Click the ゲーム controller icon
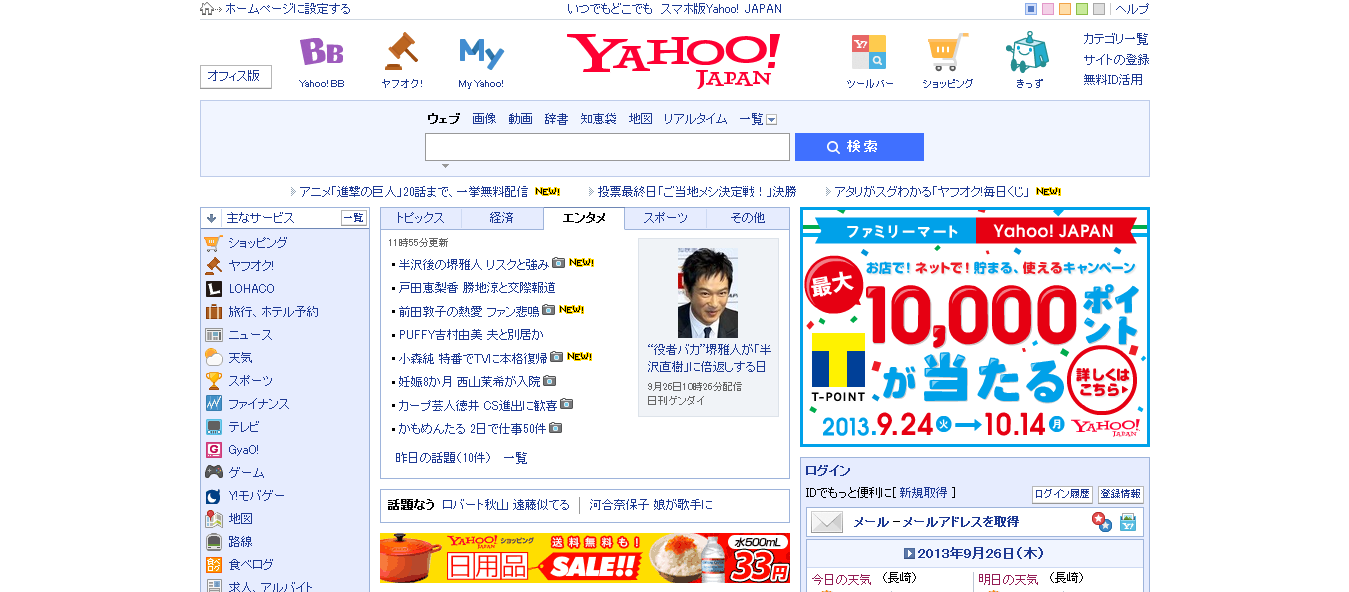The image size is (1349, 592). coord(213,472)
